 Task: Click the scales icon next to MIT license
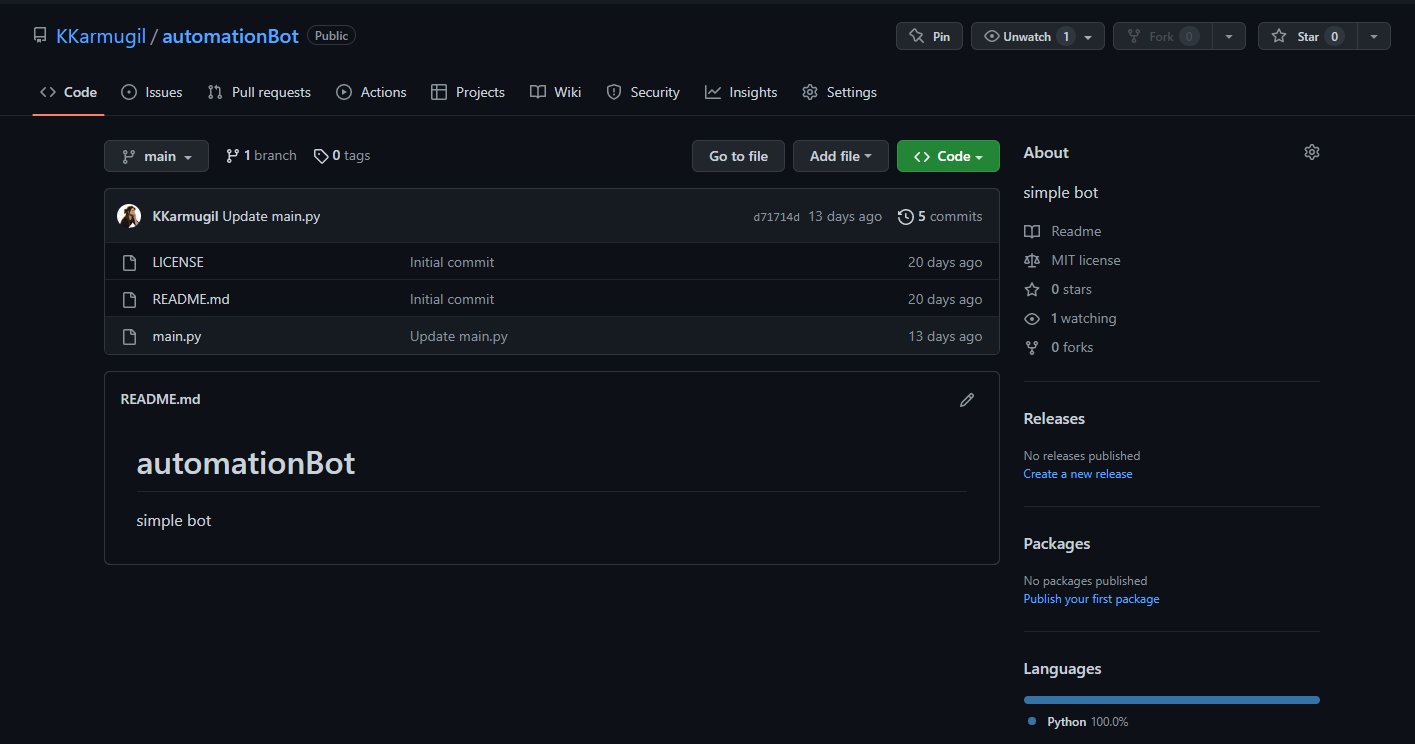tap(1032, 260)
